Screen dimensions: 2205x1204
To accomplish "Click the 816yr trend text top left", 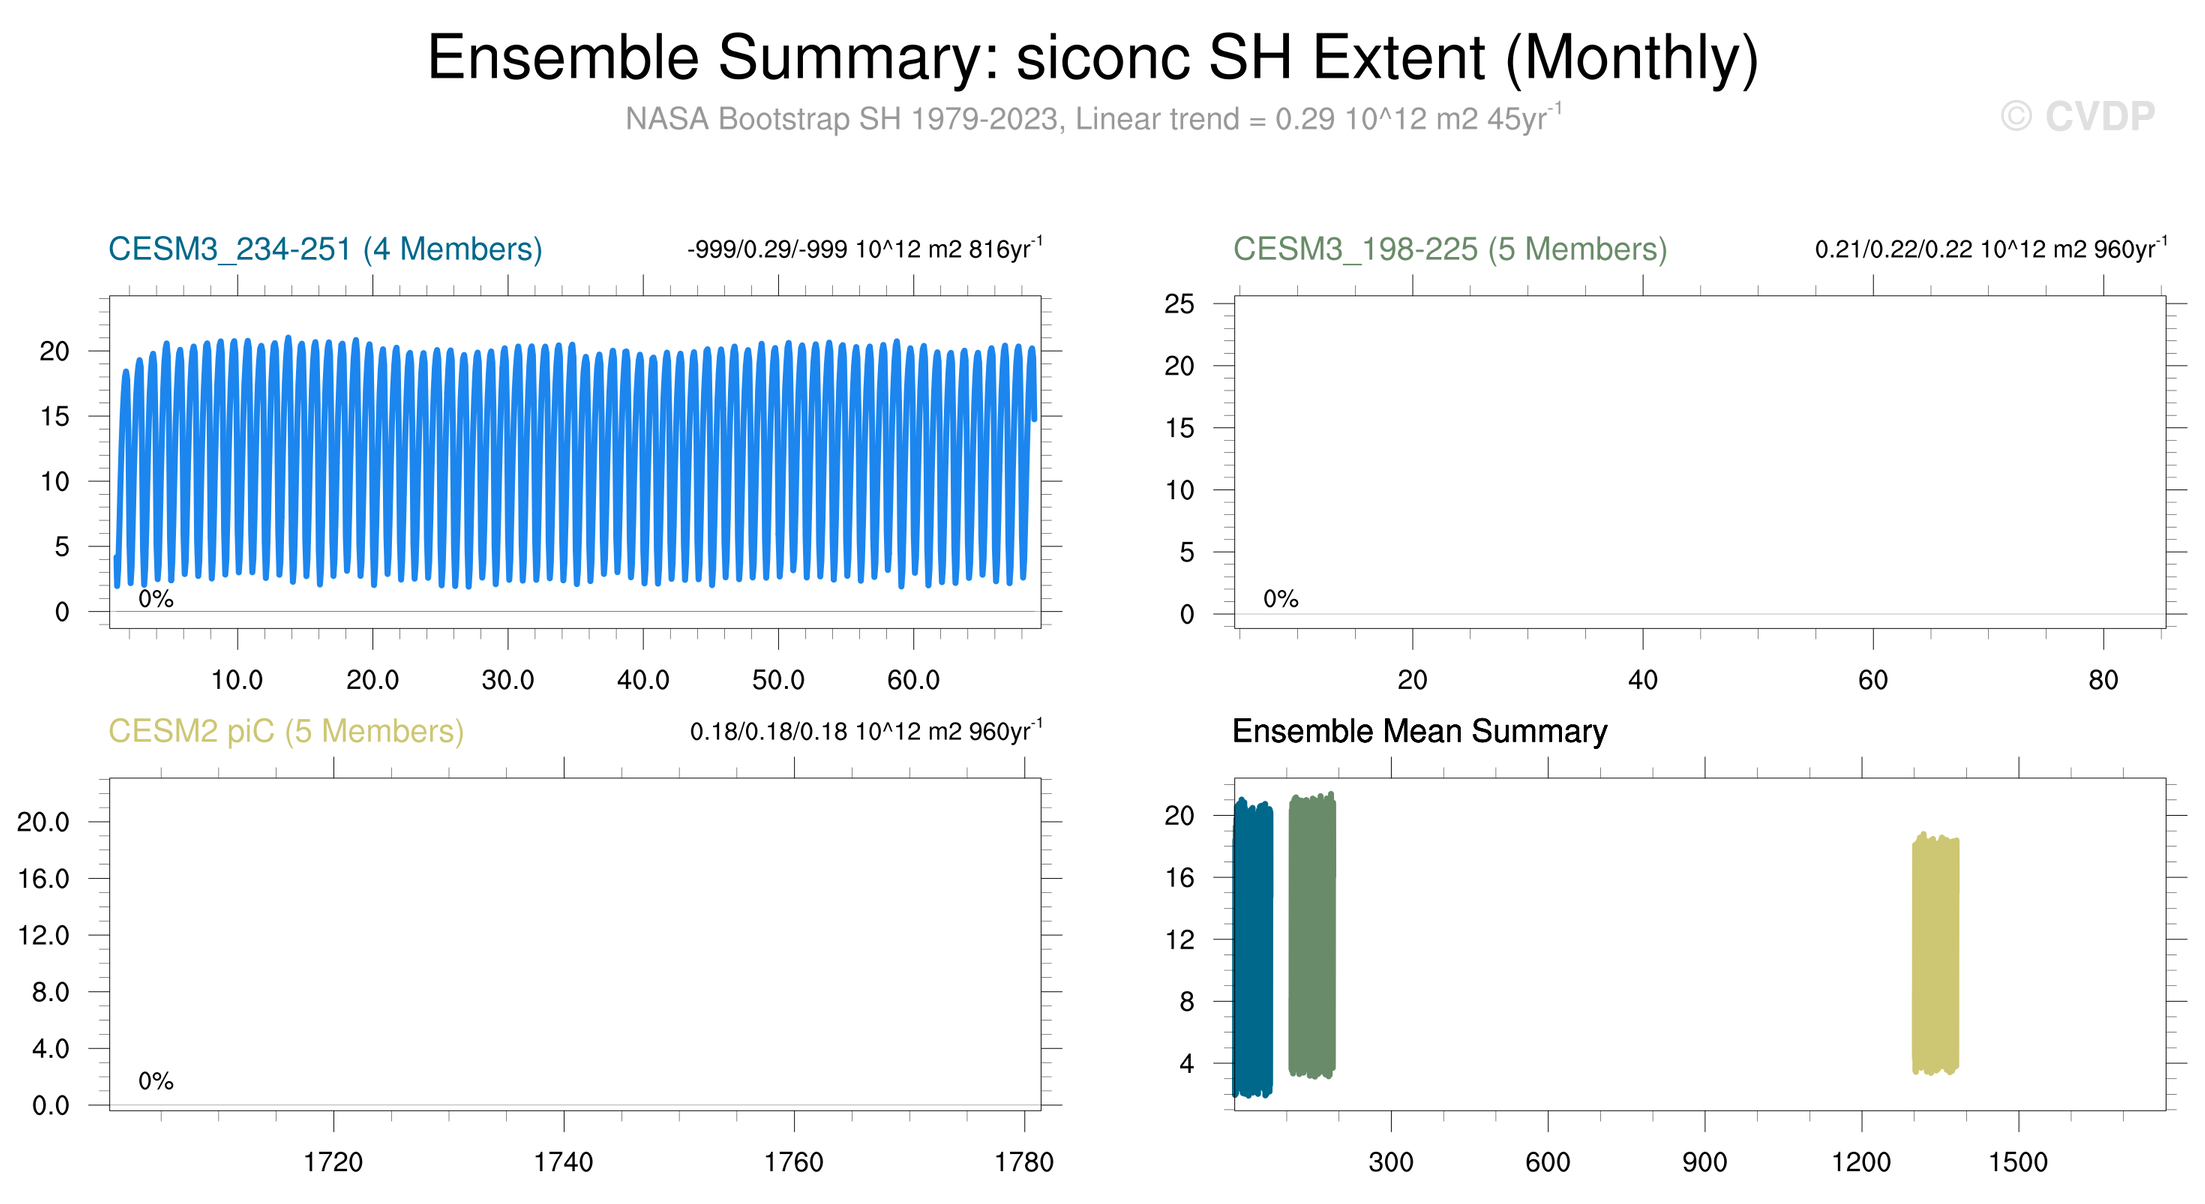I will (x=864, y=249).
